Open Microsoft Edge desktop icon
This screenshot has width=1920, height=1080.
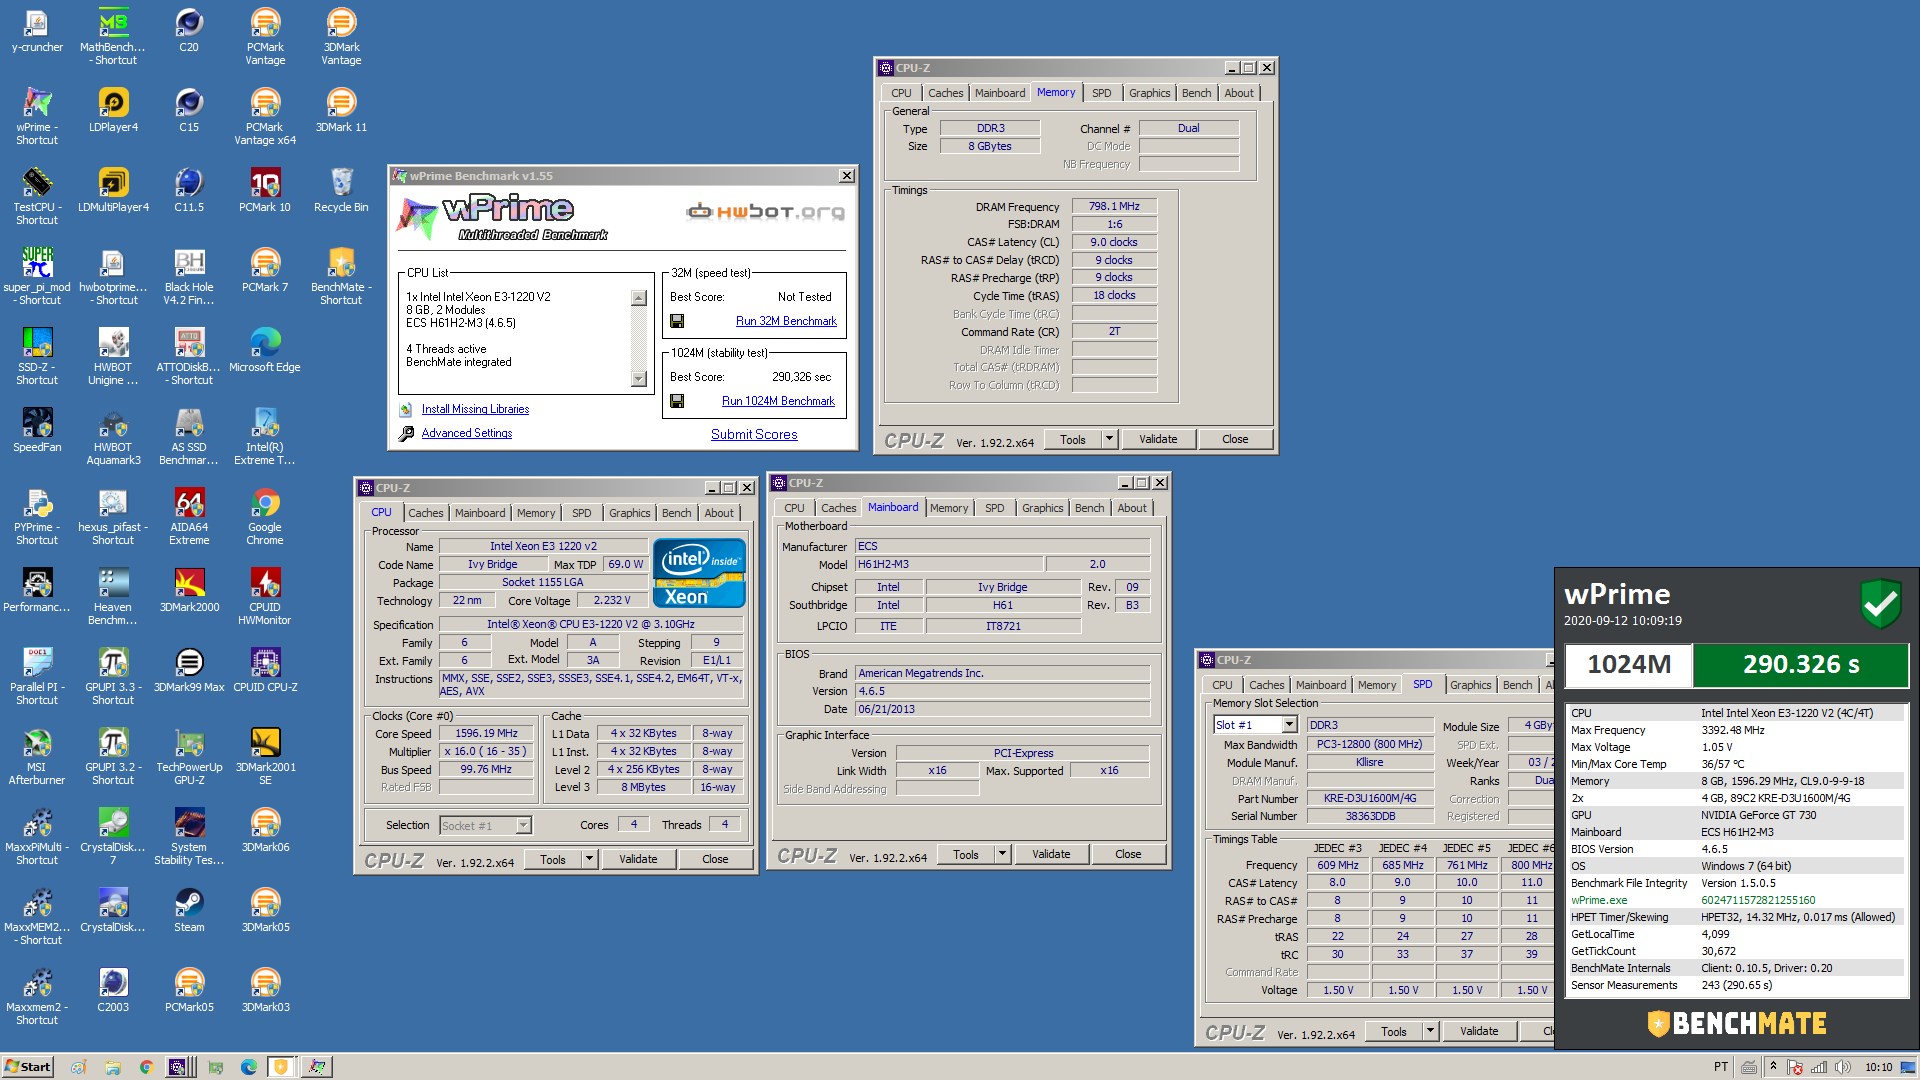coord(265,350)
